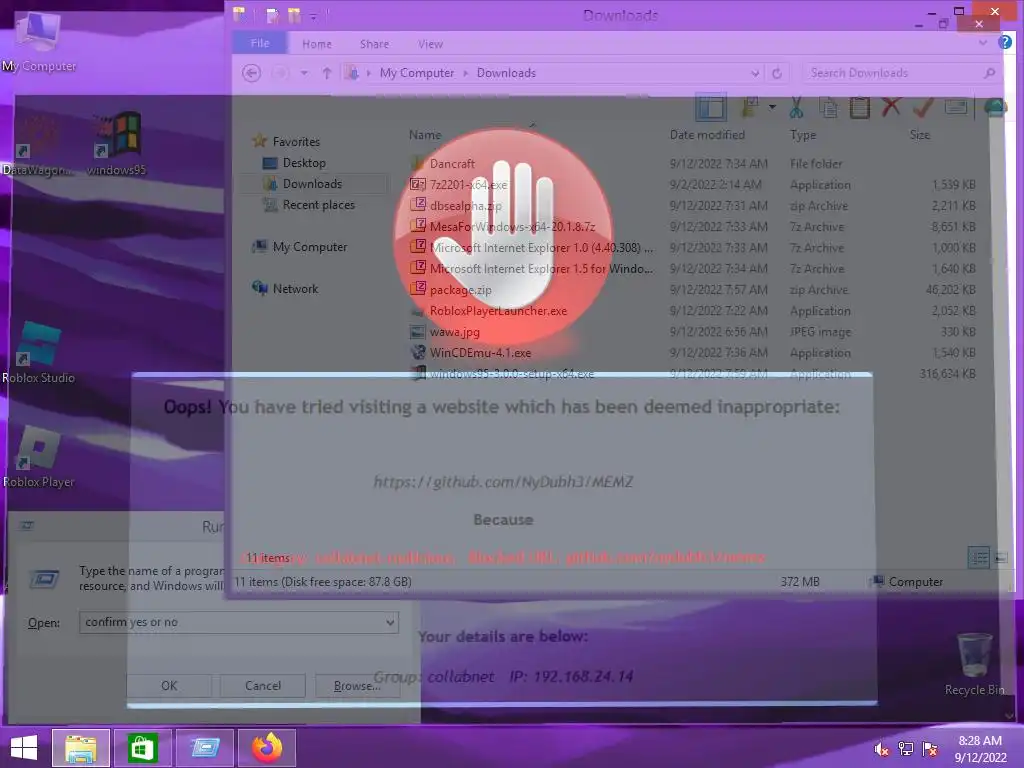Image resolution: width=1024 pixels, height=768 pixels.
Task: Switch to details view icon in status bar
Action: tap(978, 558)
